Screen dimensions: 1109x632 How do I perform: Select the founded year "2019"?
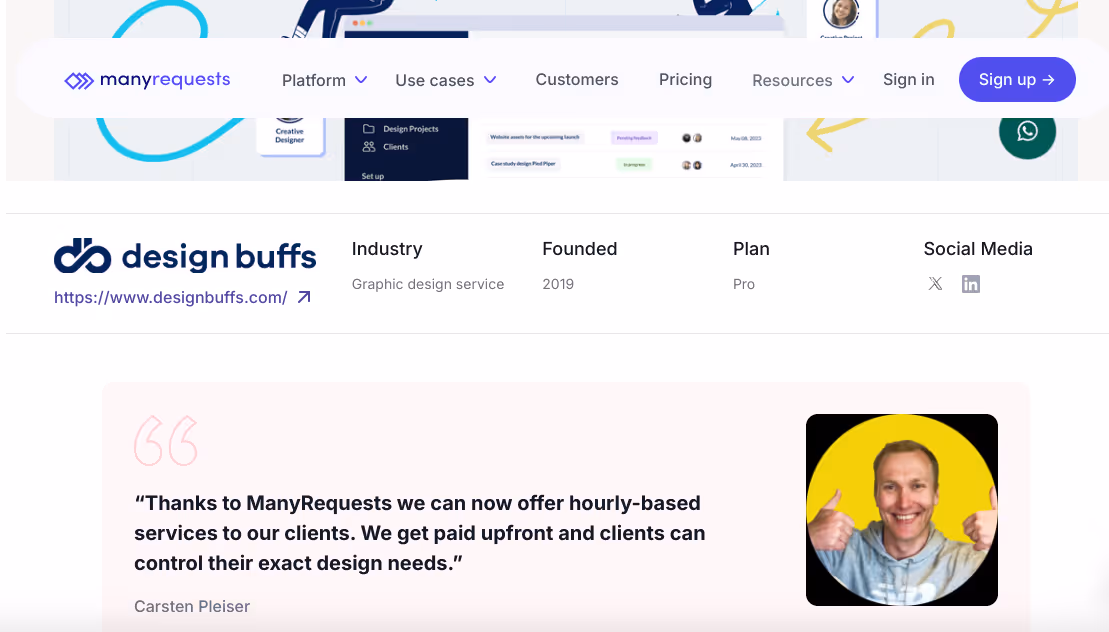coord(558,283)
